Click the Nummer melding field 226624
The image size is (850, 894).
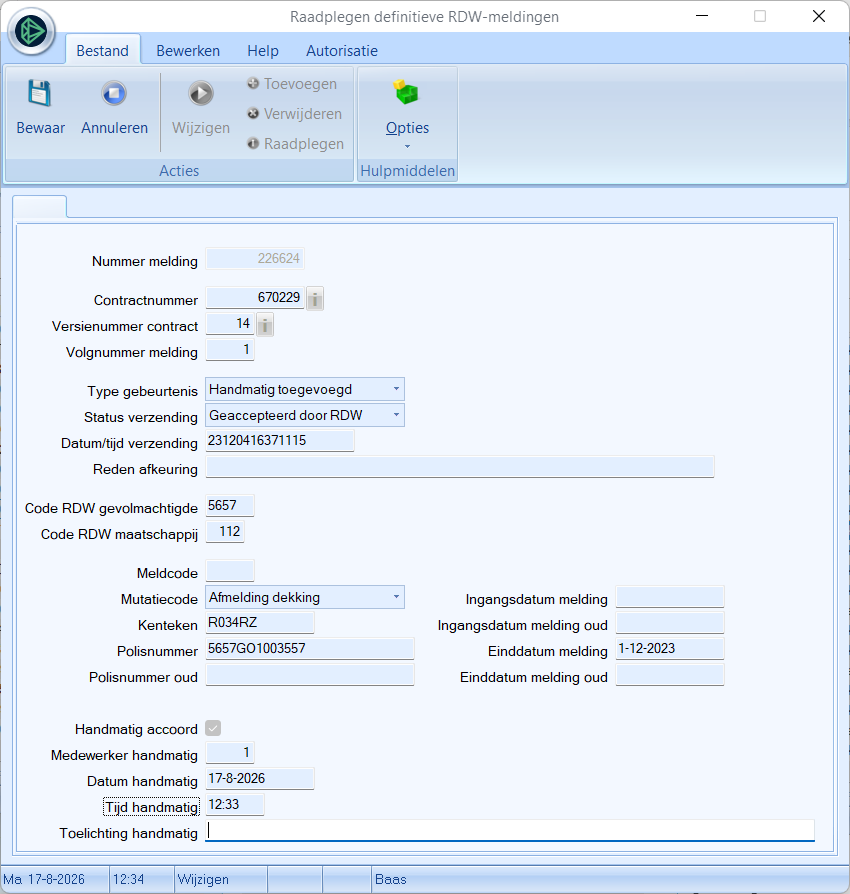point(255,259)
